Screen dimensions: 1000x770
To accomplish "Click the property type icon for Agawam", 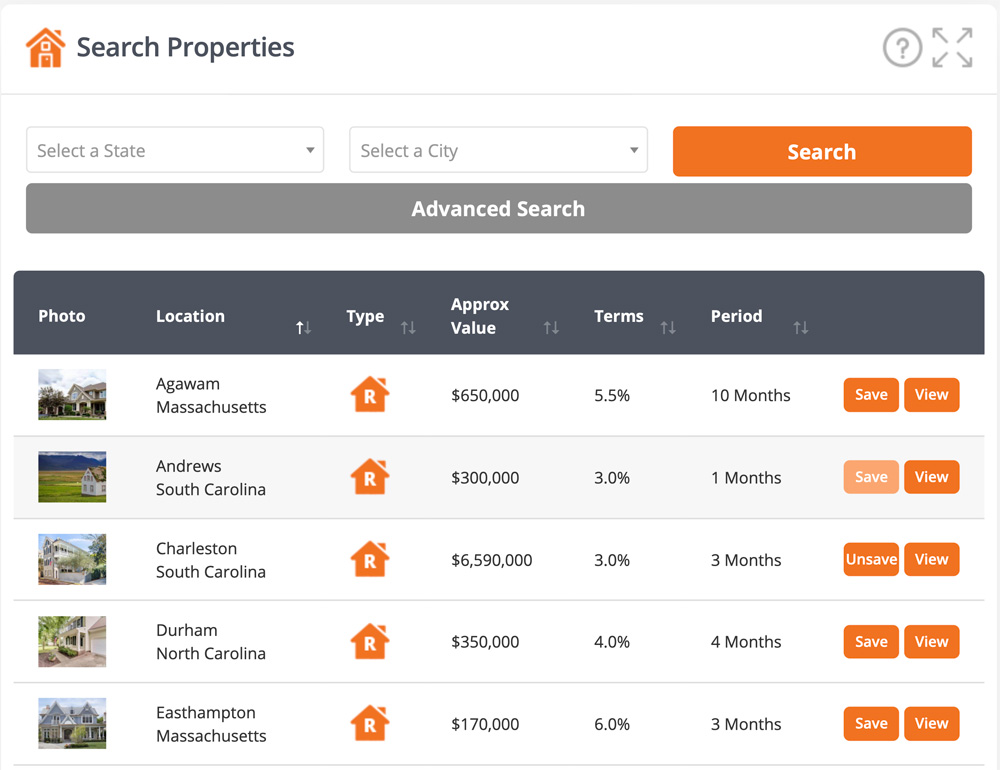I will (370, 395).
